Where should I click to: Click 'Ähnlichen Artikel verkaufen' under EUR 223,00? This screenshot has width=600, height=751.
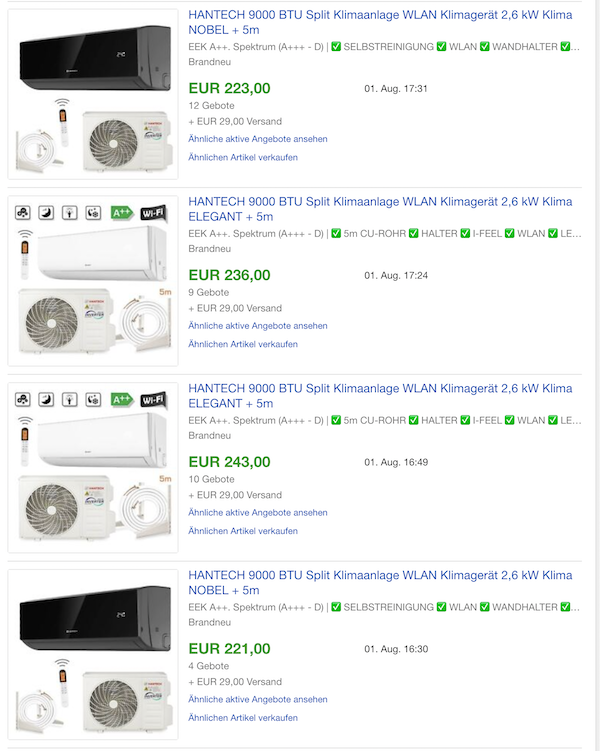point(243,157)
